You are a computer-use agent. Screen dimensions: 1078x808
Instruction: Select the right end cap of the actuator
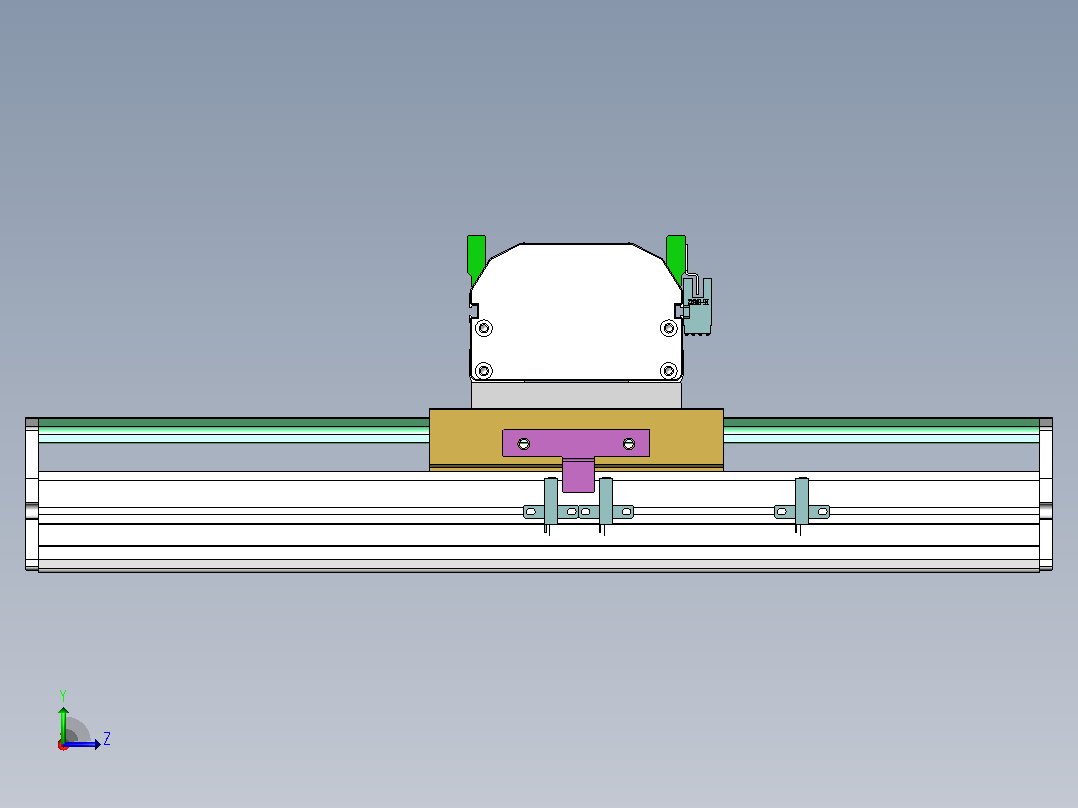(x=1046, y=494)
